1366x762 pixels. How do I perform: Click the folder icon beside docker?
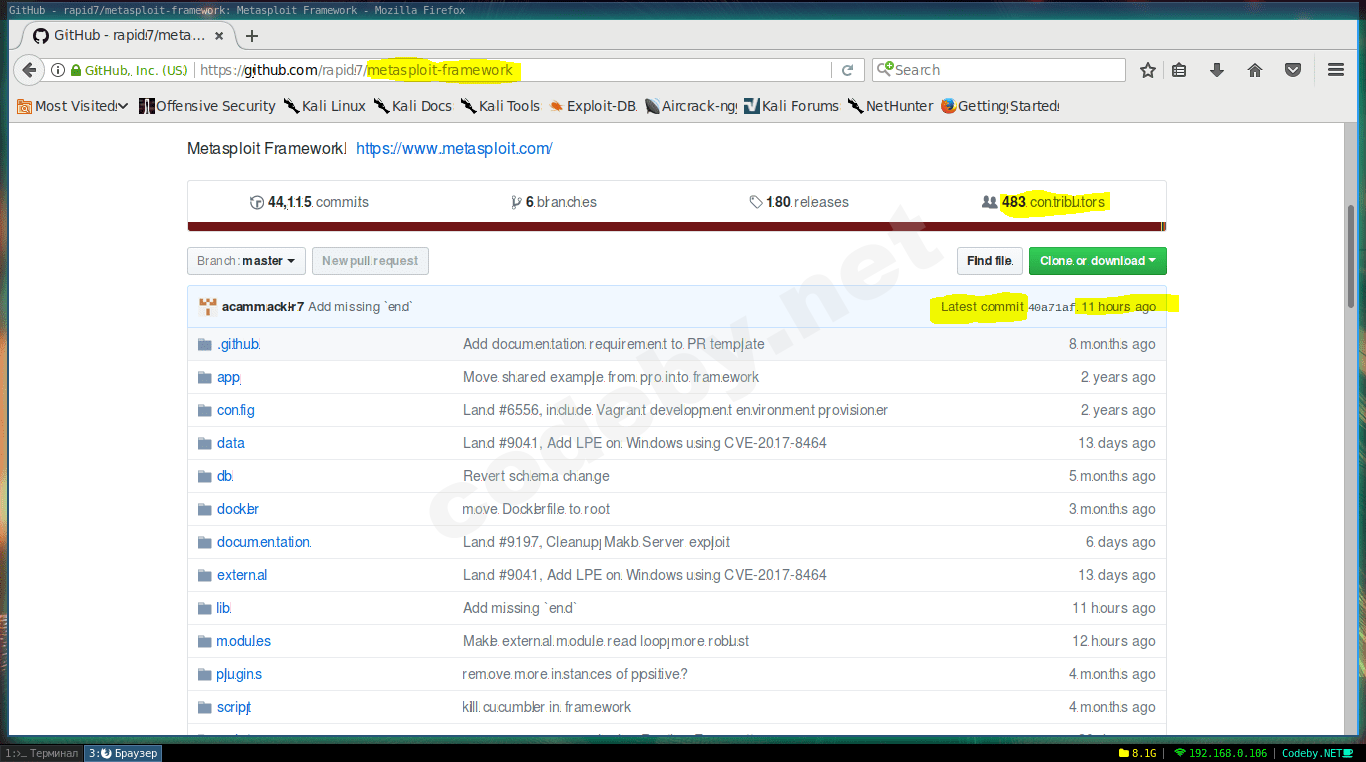[205, 509]
